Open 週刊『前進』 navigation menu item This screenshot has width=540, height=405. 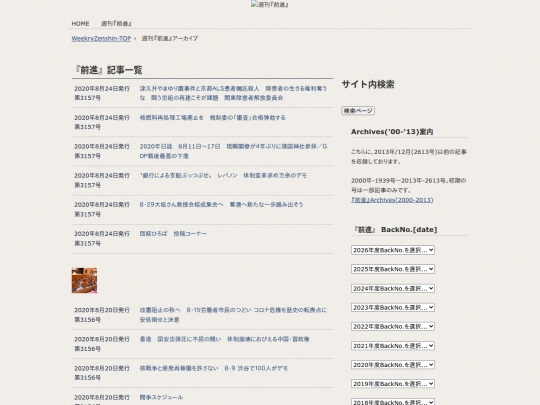[116, 23]
